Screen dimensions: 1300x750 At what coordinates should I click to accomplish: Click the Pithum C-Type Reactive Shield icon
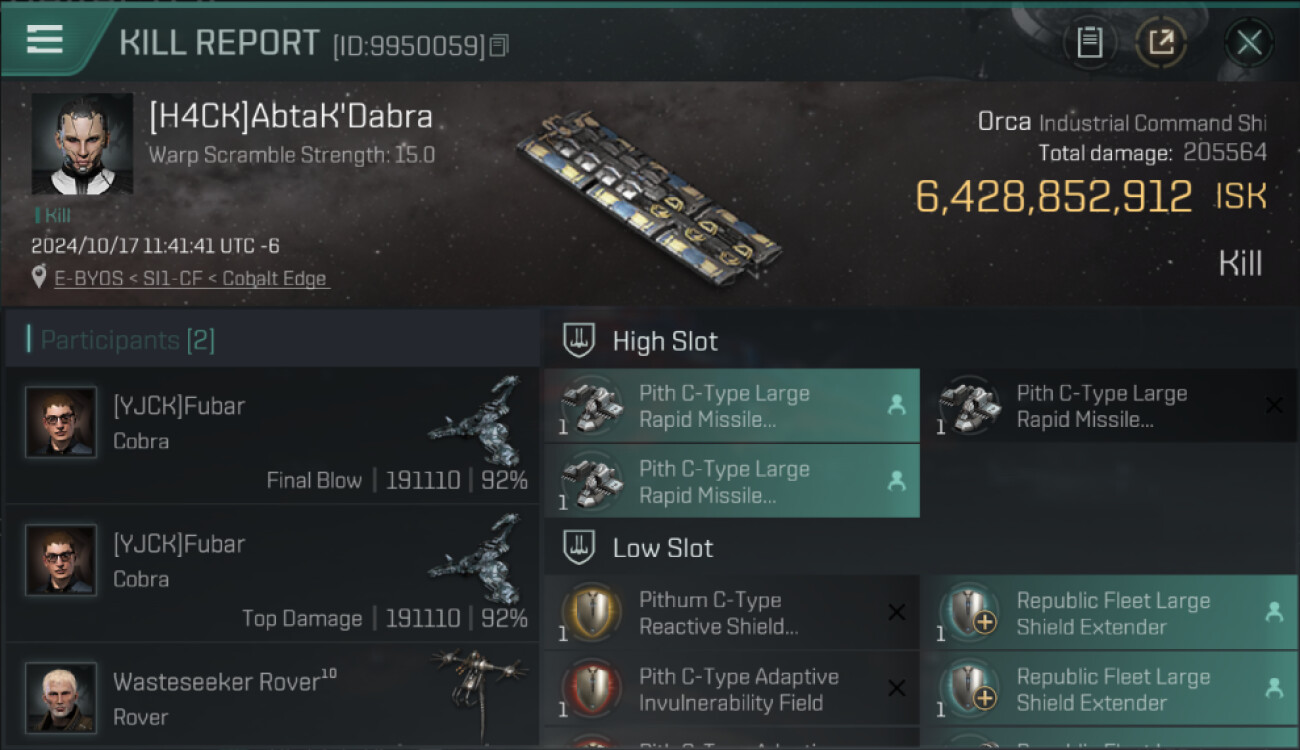[592, 613]
